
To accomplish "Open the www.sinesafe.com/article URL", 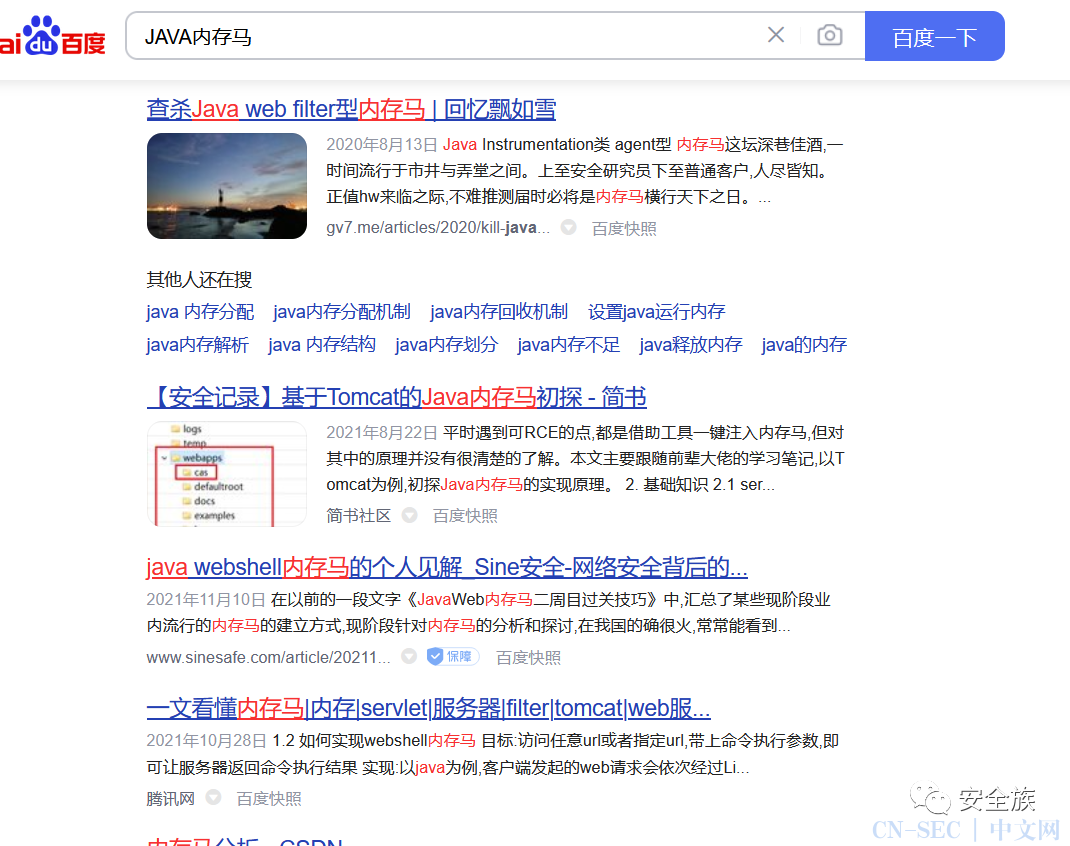I will pos(268,658).
